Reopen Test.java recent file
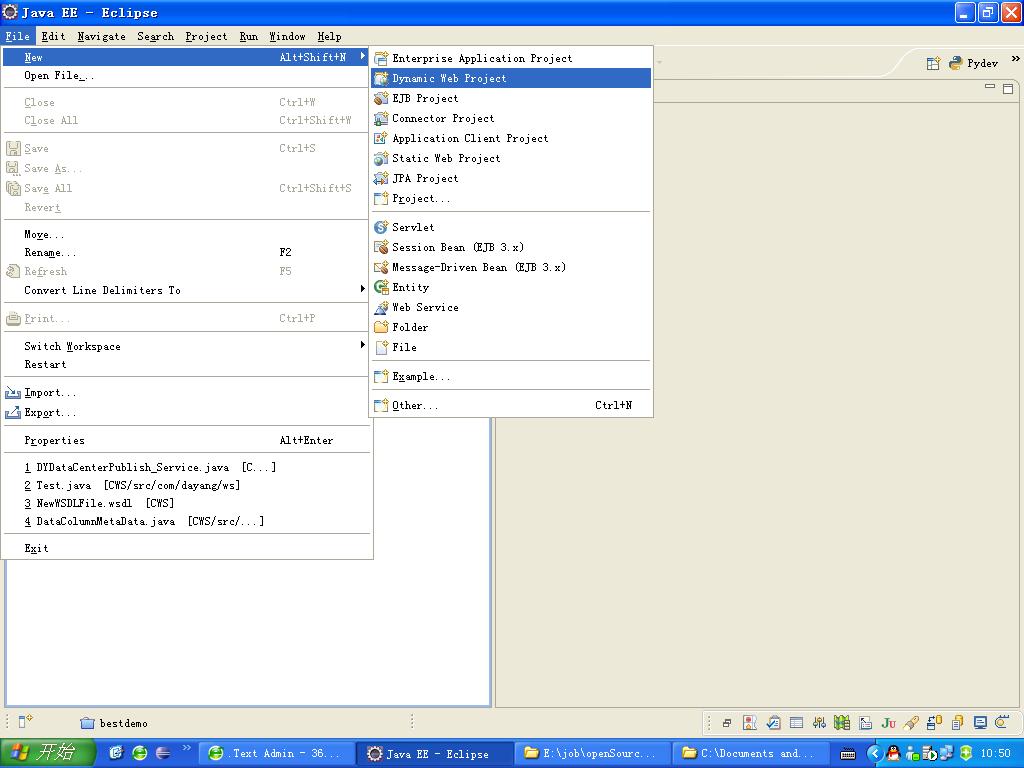Screen dimensions: 1024x768 186,486
